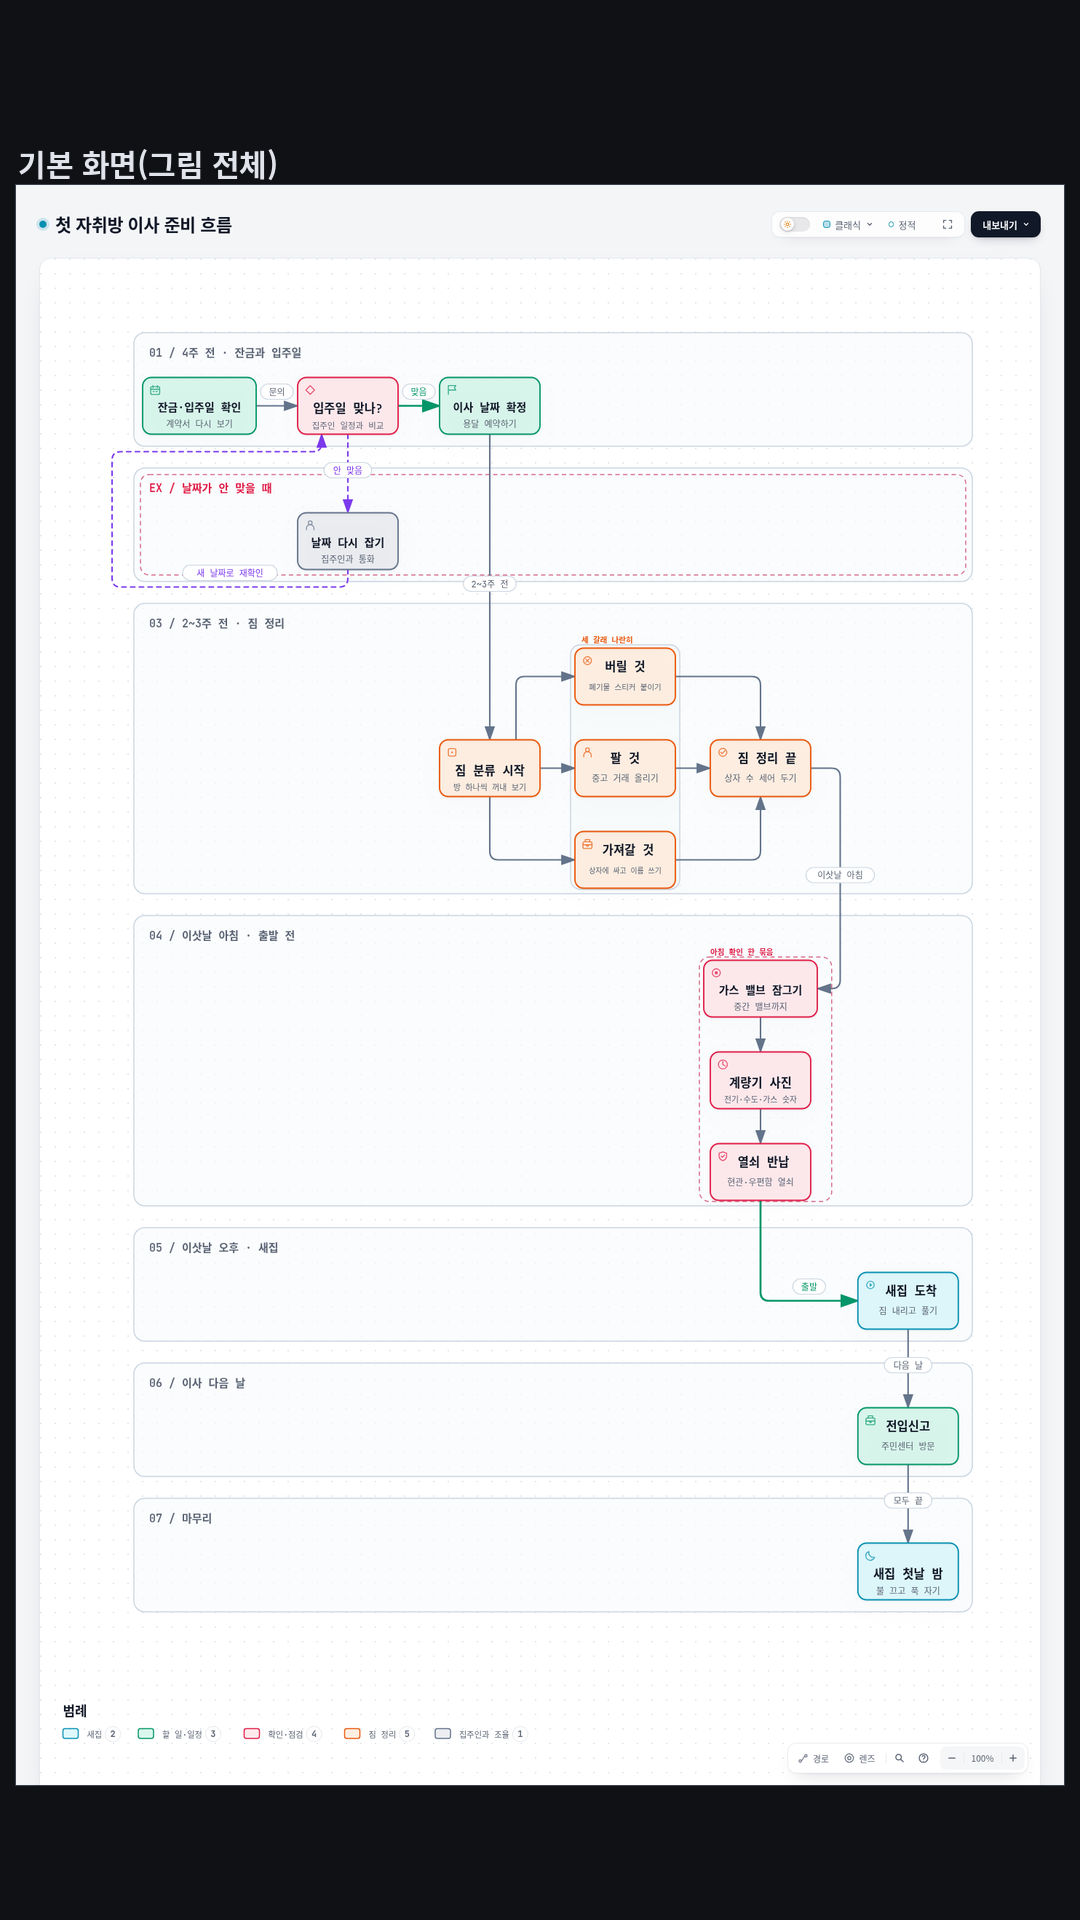Open the 내보내기 export menu
The width and height of the screenshot is (1080, 1920).
1005,225
